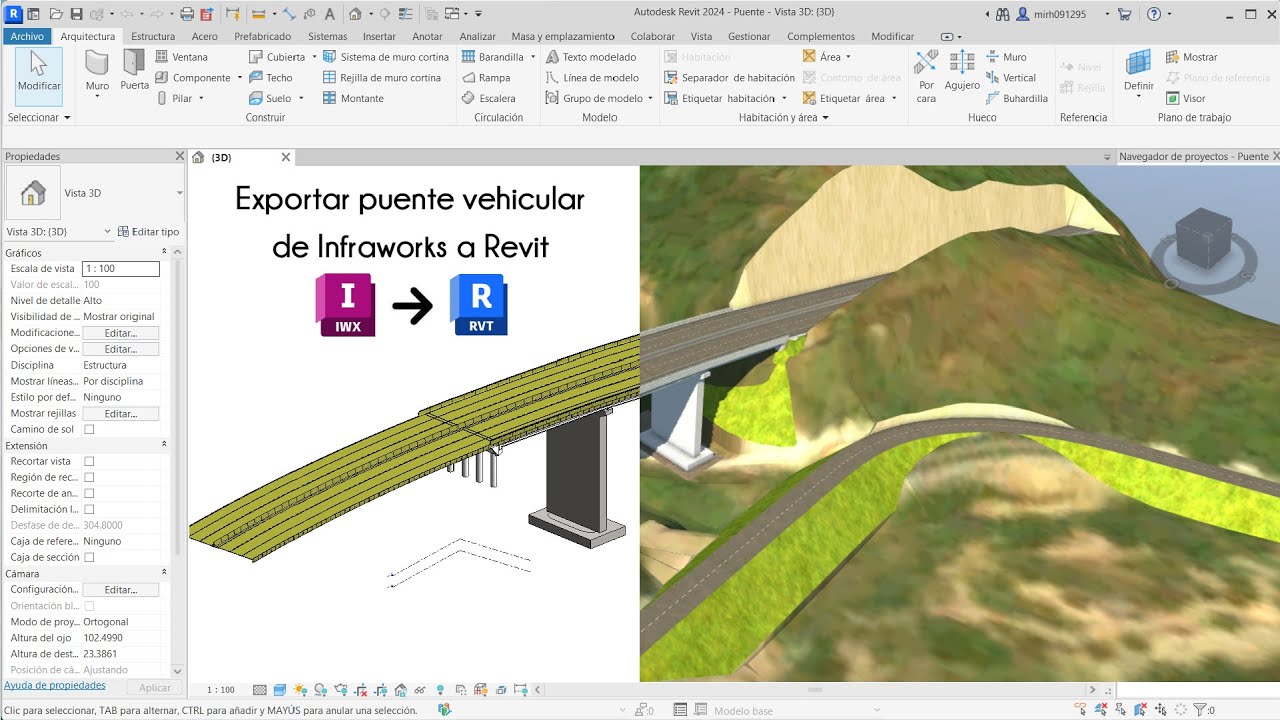Click the Puerta door tool
This screenshot has height=720, width=1280.
pos(134,72)
